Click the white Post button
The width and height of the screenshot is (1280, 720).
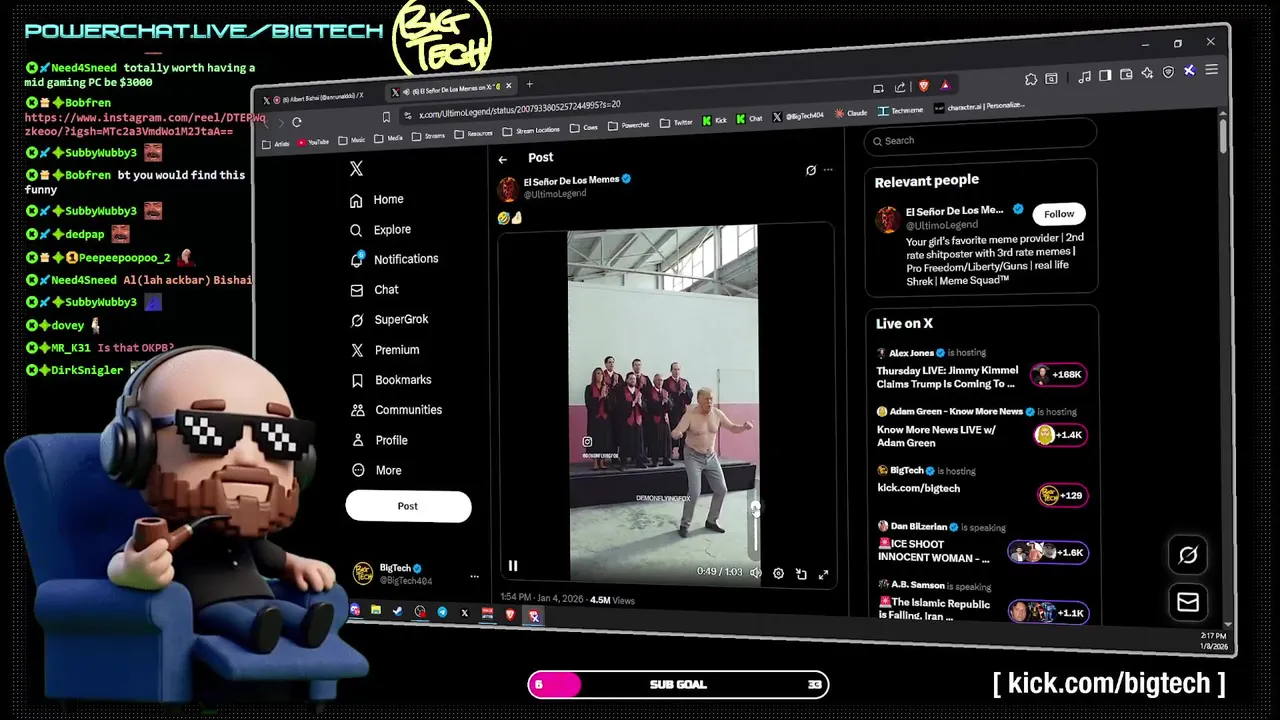[x=408, y=506]
